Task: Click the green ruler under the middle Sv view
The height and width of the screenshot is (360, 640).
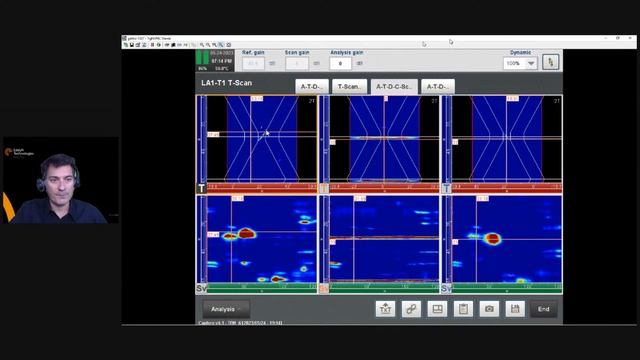Action: point(384,288)
